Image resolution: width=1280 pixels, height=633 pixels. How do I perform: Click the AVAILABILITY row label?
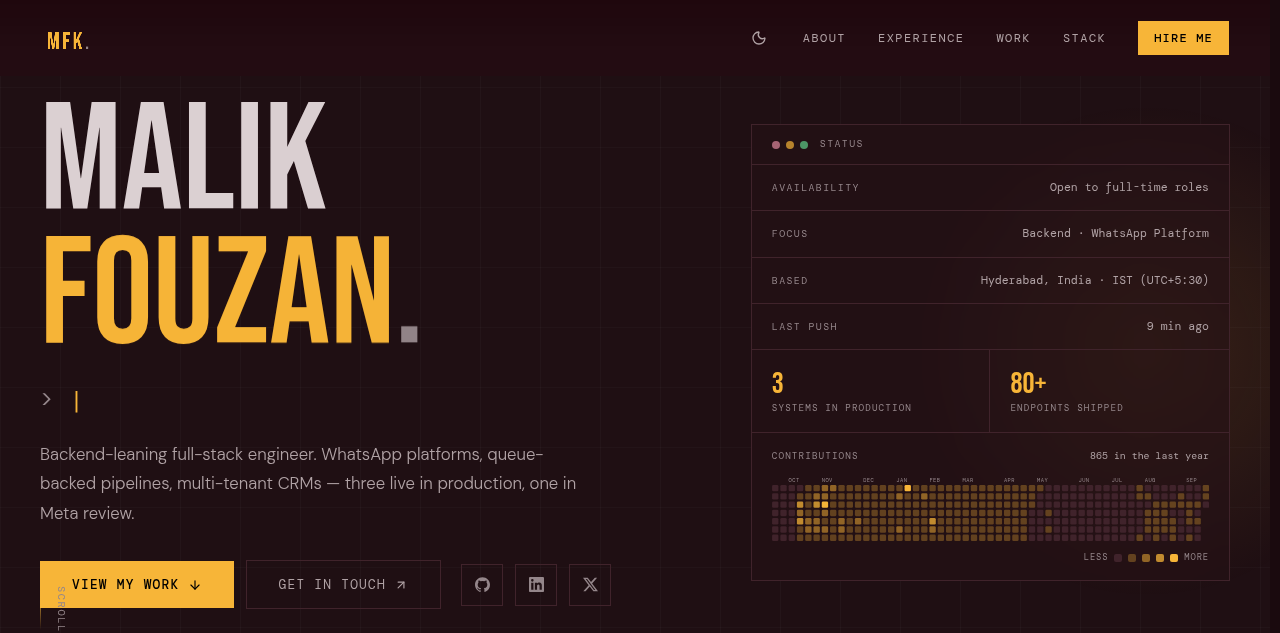[815, 188]
